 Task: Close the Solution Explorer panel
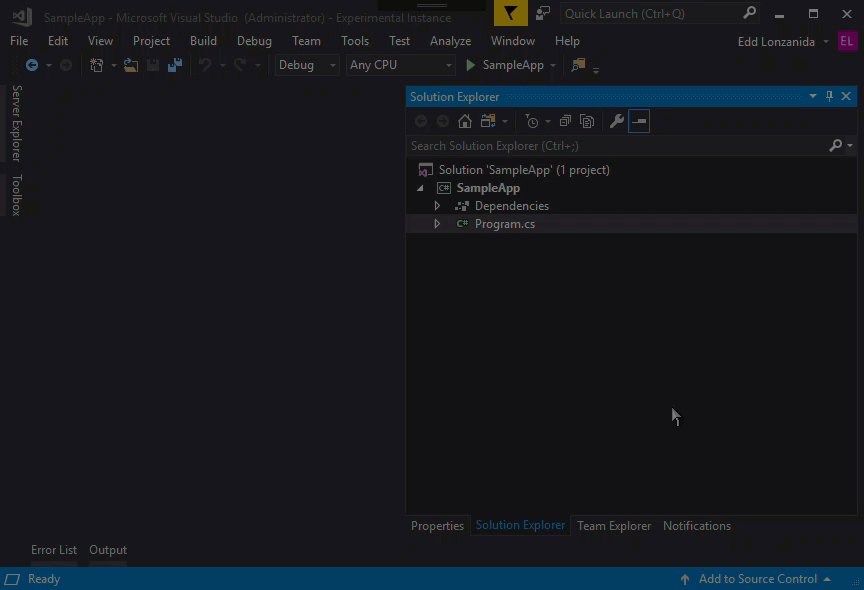click(846, 96)
